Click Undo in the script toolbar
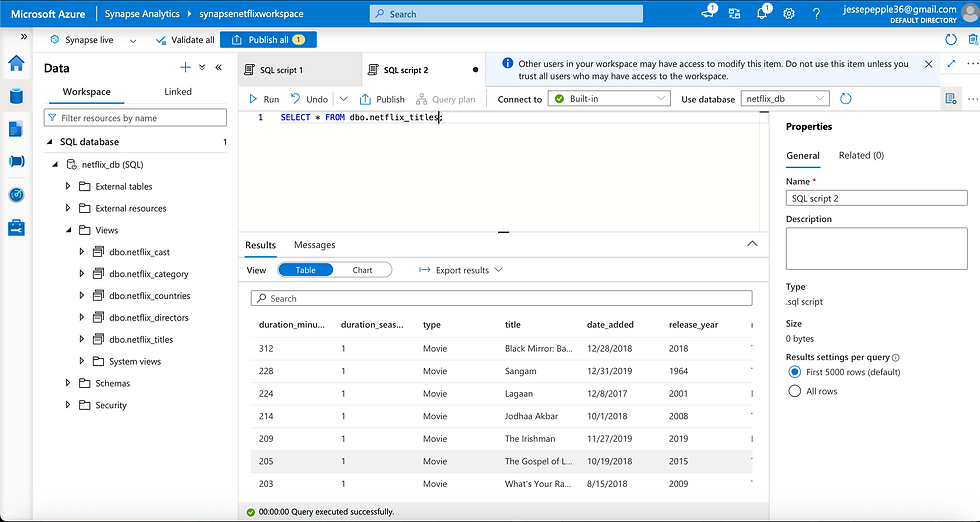980x522 pixels. pyautogui.click(x=309, y=99)
